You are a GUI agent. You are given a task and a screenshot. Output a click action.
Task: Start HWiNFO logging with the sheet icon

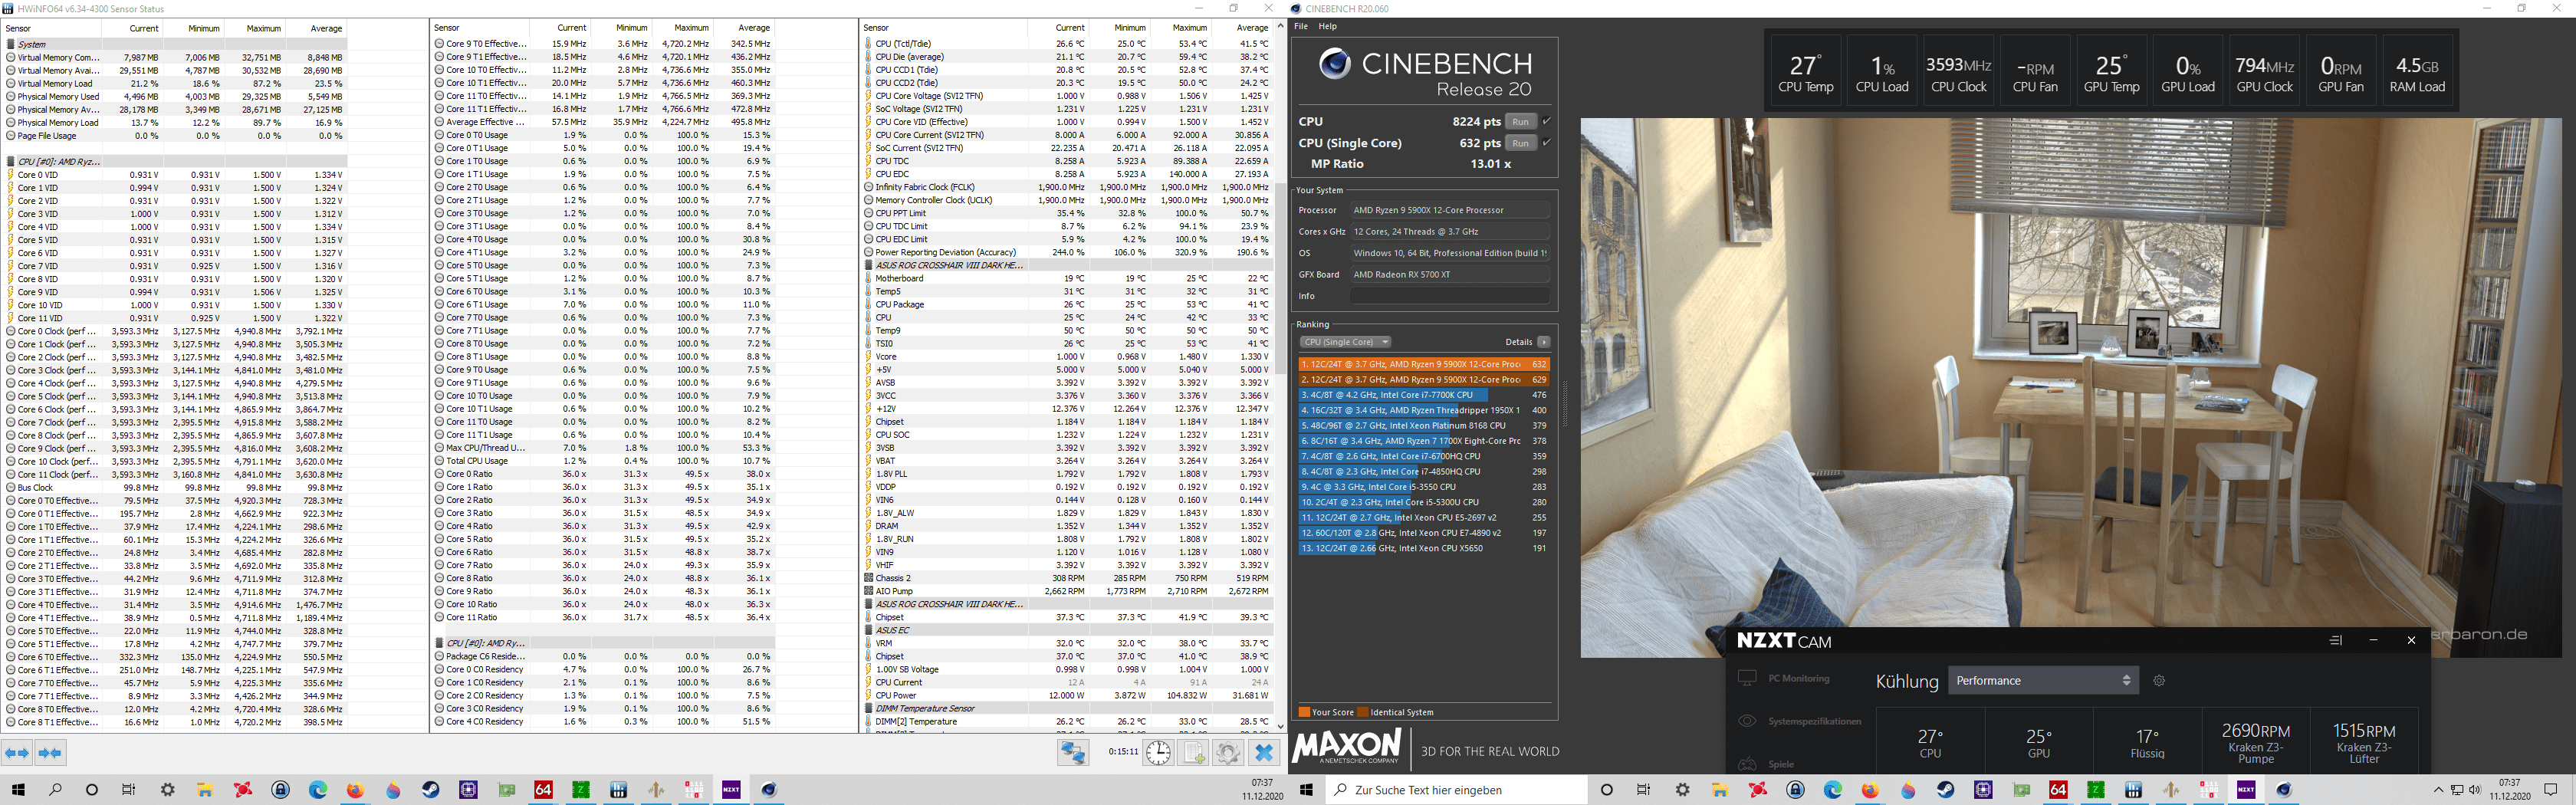coord(1194,752)
